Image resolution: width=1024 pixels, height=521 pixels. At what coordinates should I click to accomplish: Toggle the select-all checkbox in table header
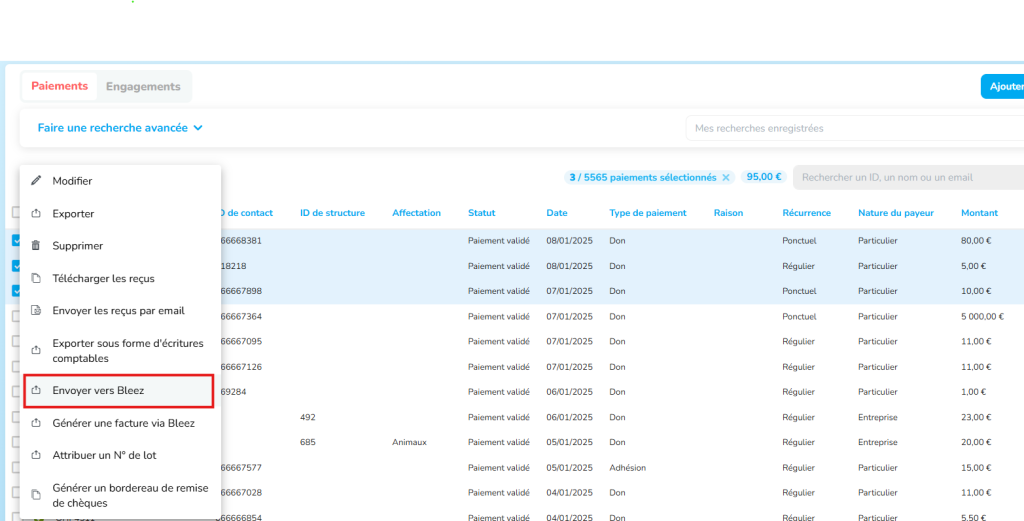coord(15,212)
